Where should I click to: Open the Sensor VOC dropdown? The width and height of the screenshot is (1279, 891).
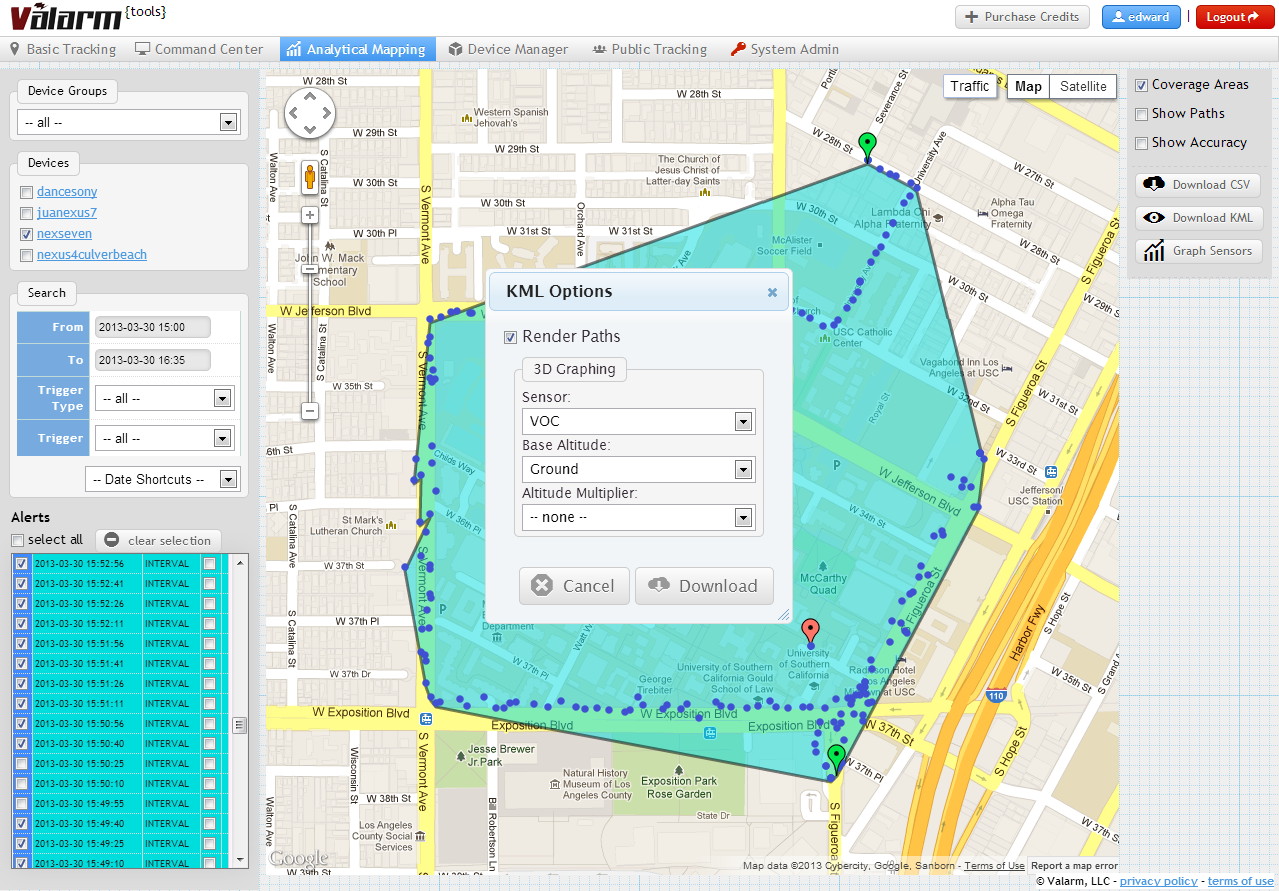(x=638, y=421)
